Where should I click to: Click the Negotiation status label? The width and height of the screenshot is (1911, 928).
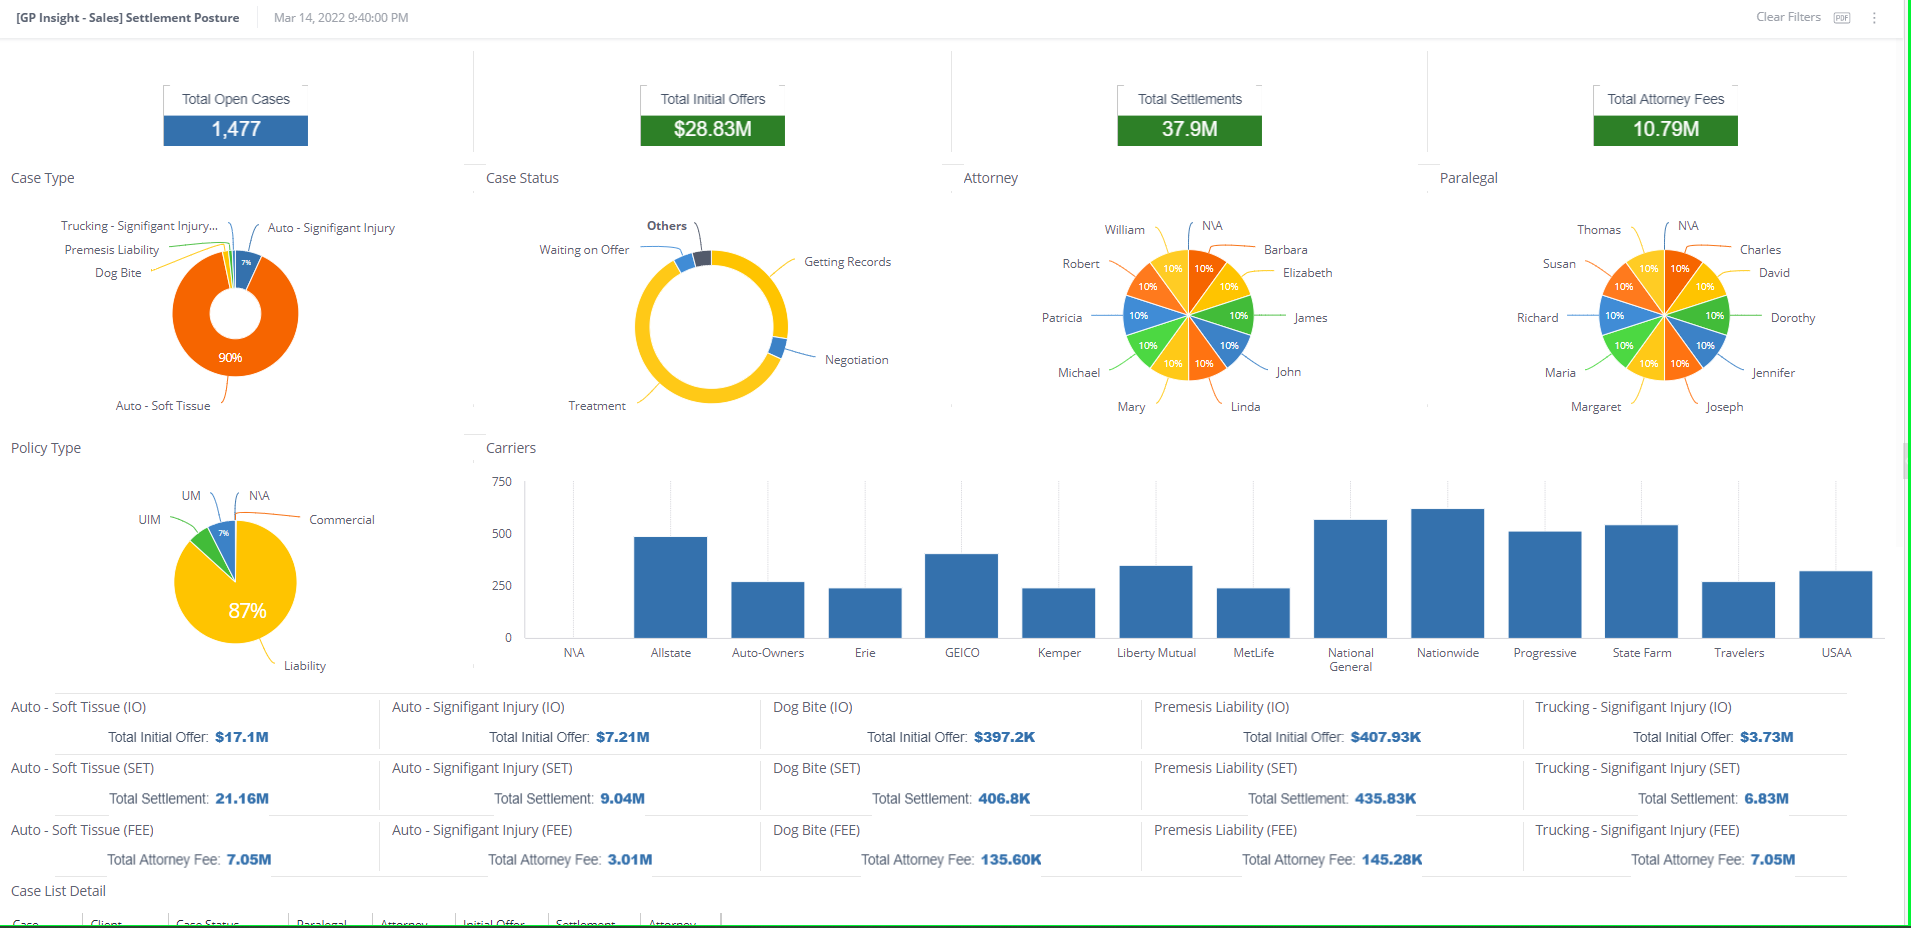[856, 360]
